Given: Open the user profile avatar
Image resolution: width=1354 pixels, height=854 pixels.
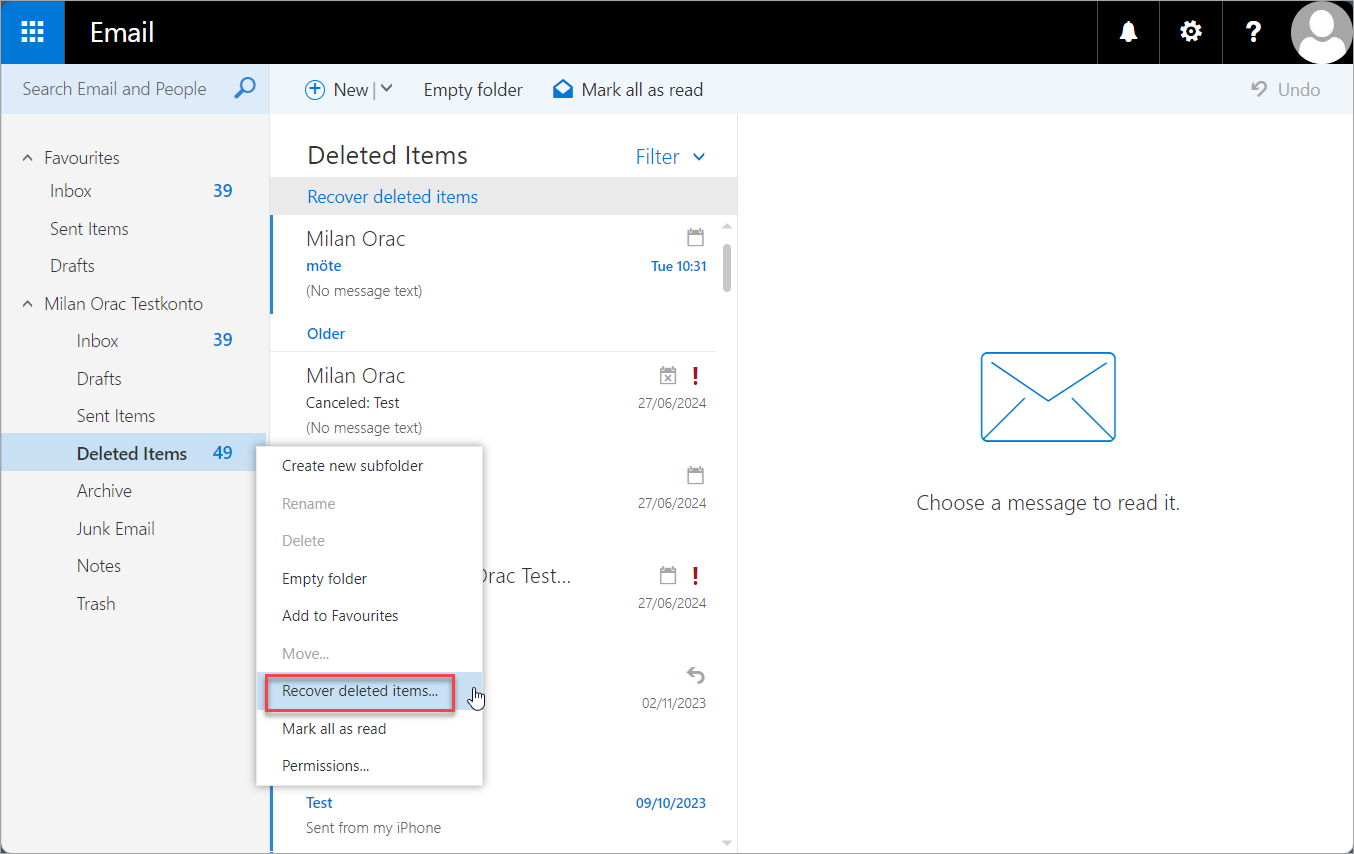Looking at the screenshot, I should [x=1322, y=32].
